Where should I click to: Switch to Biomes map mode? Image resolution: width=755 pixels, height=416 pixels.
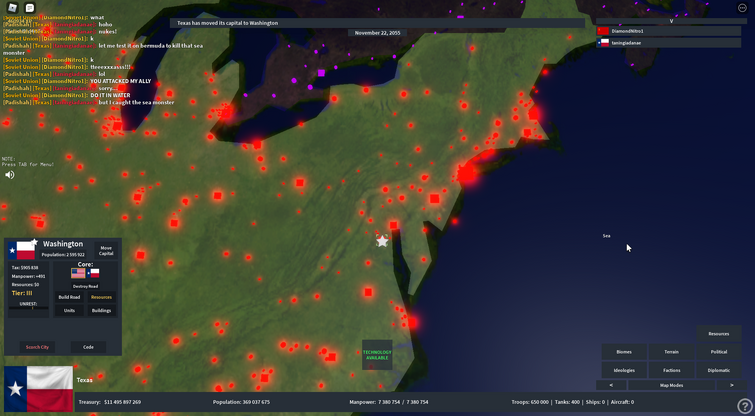624,352
